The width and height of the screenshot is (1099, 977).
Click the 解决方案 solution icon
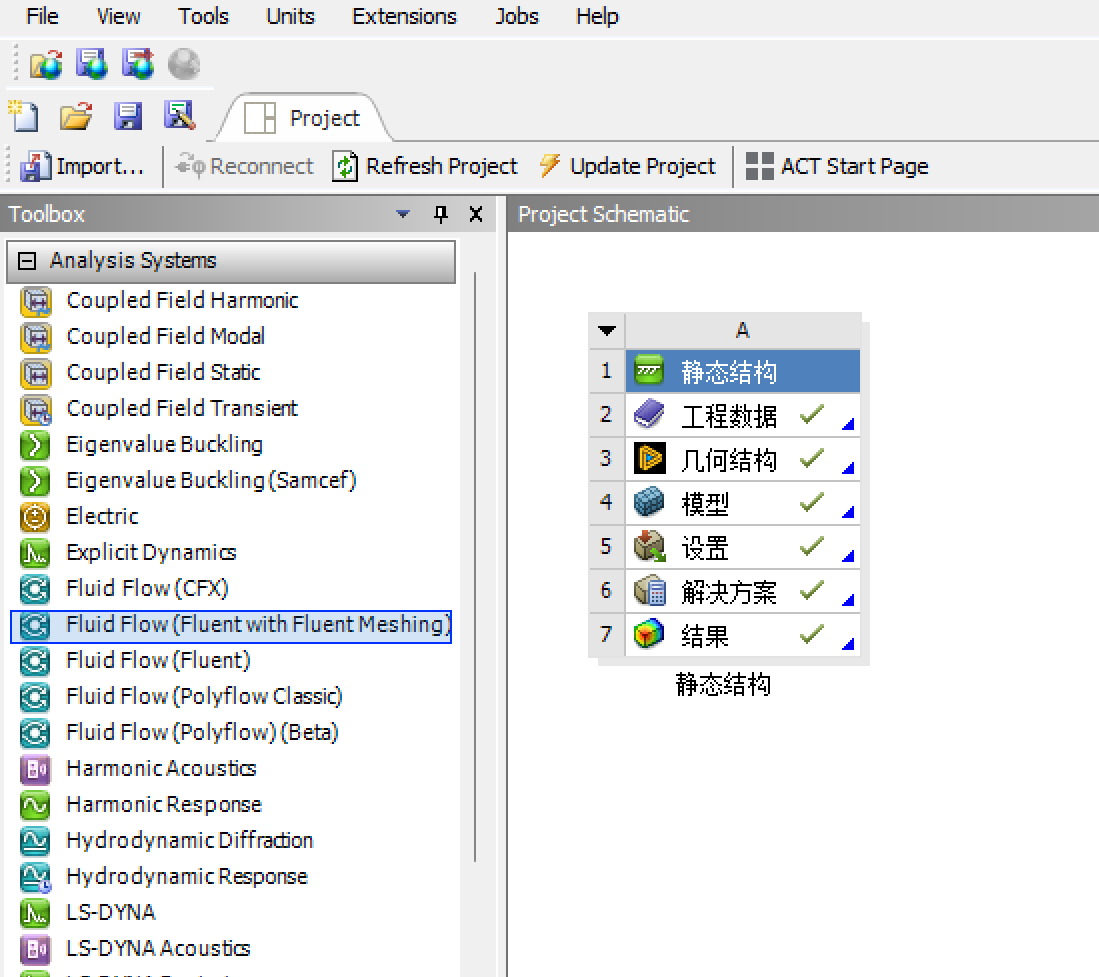click(x=649, y=590)
